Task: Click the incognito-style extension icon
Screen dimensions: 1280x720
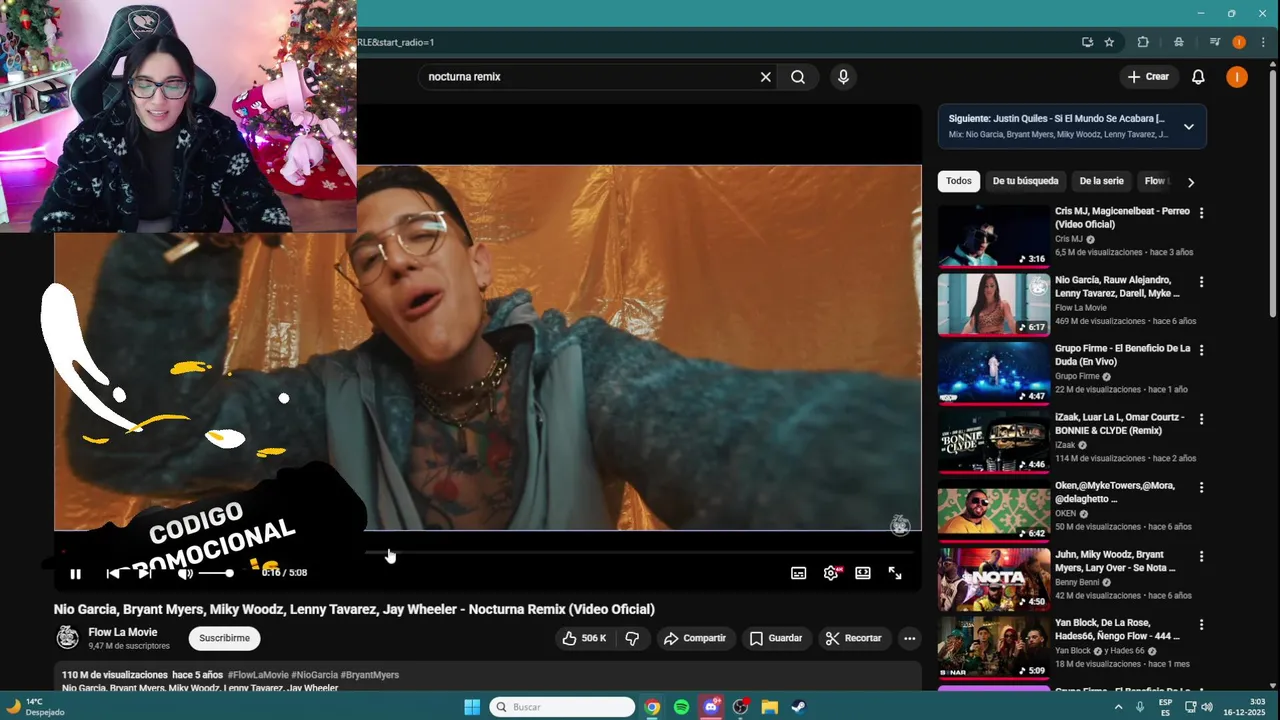Action: (1179, 42)
